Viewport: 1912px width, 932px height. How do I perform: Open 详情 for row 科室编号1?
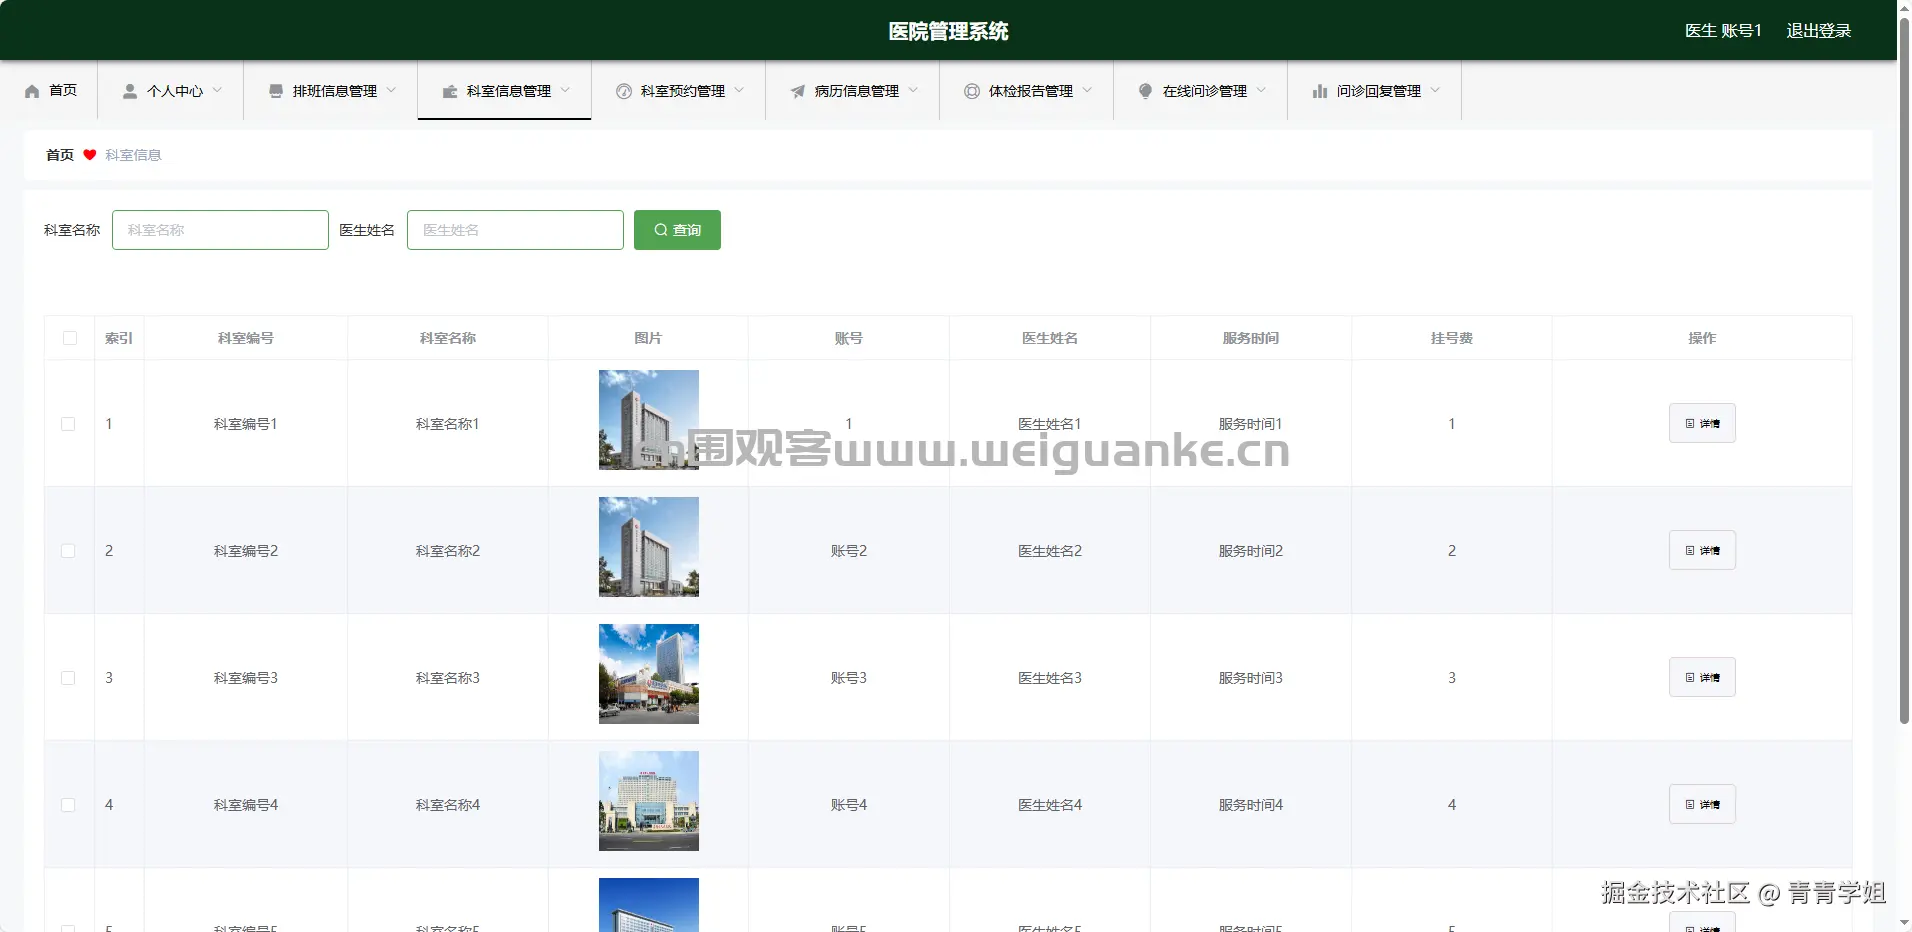[1702, 423]
